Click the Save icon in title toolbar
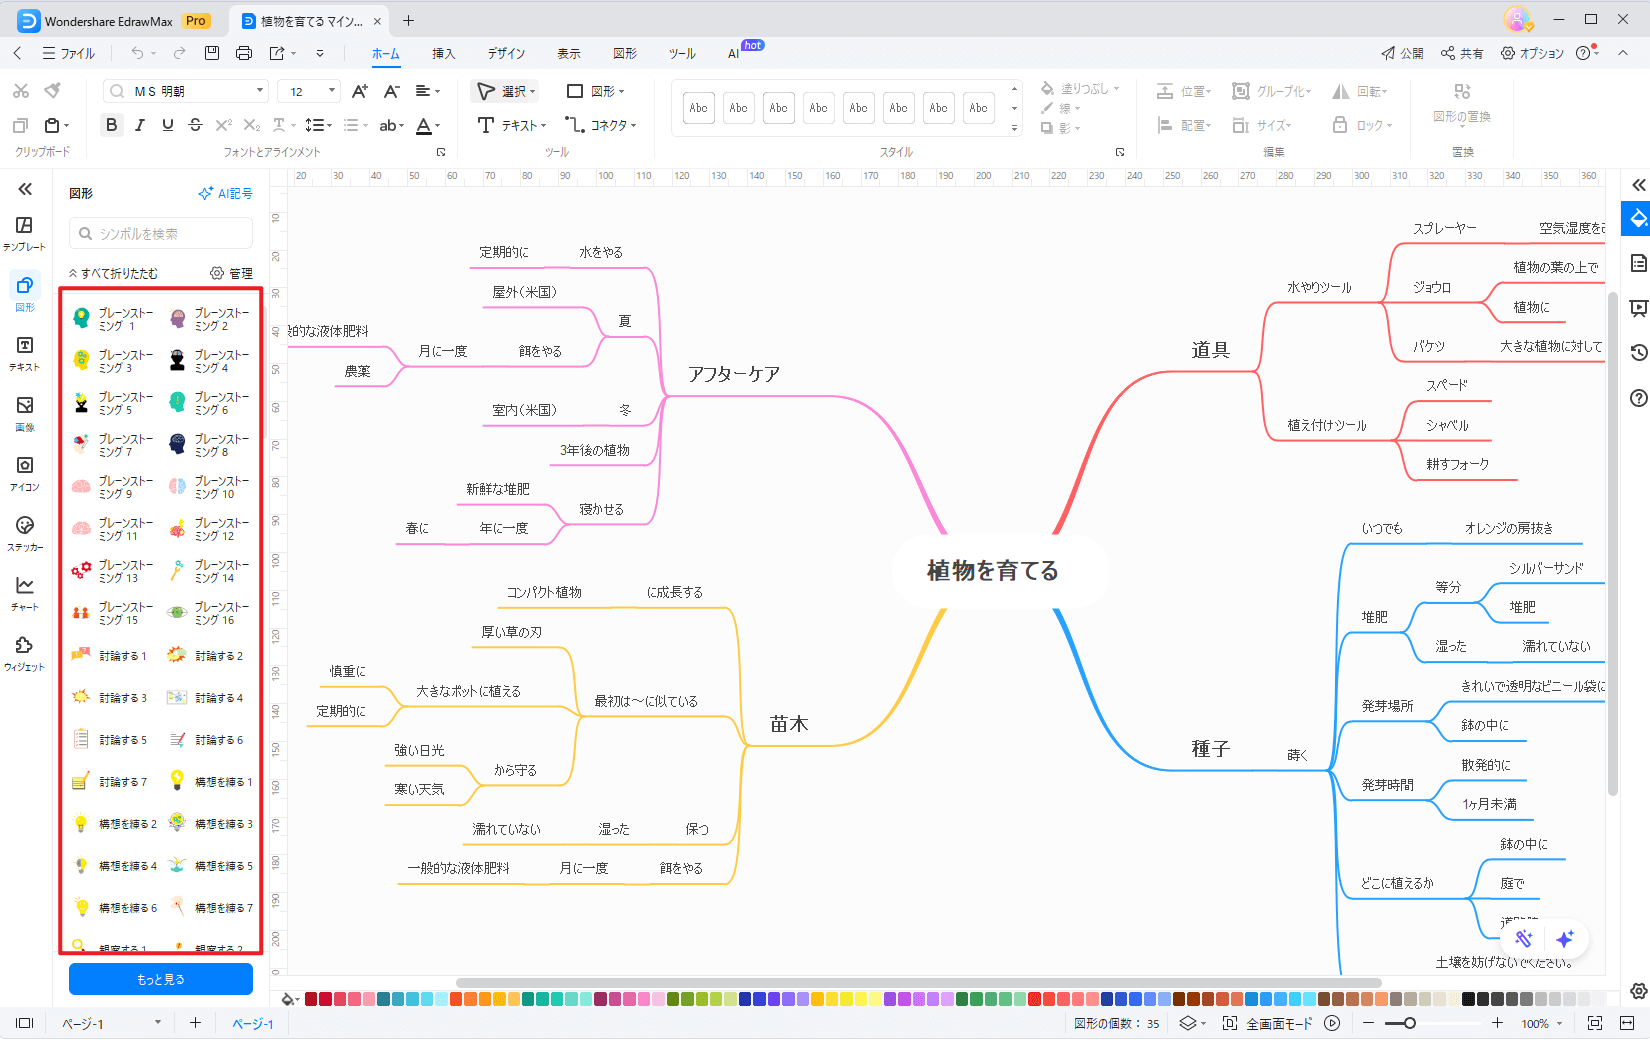Viewport: 1650px width, 1040px height. tap(212, 53)
